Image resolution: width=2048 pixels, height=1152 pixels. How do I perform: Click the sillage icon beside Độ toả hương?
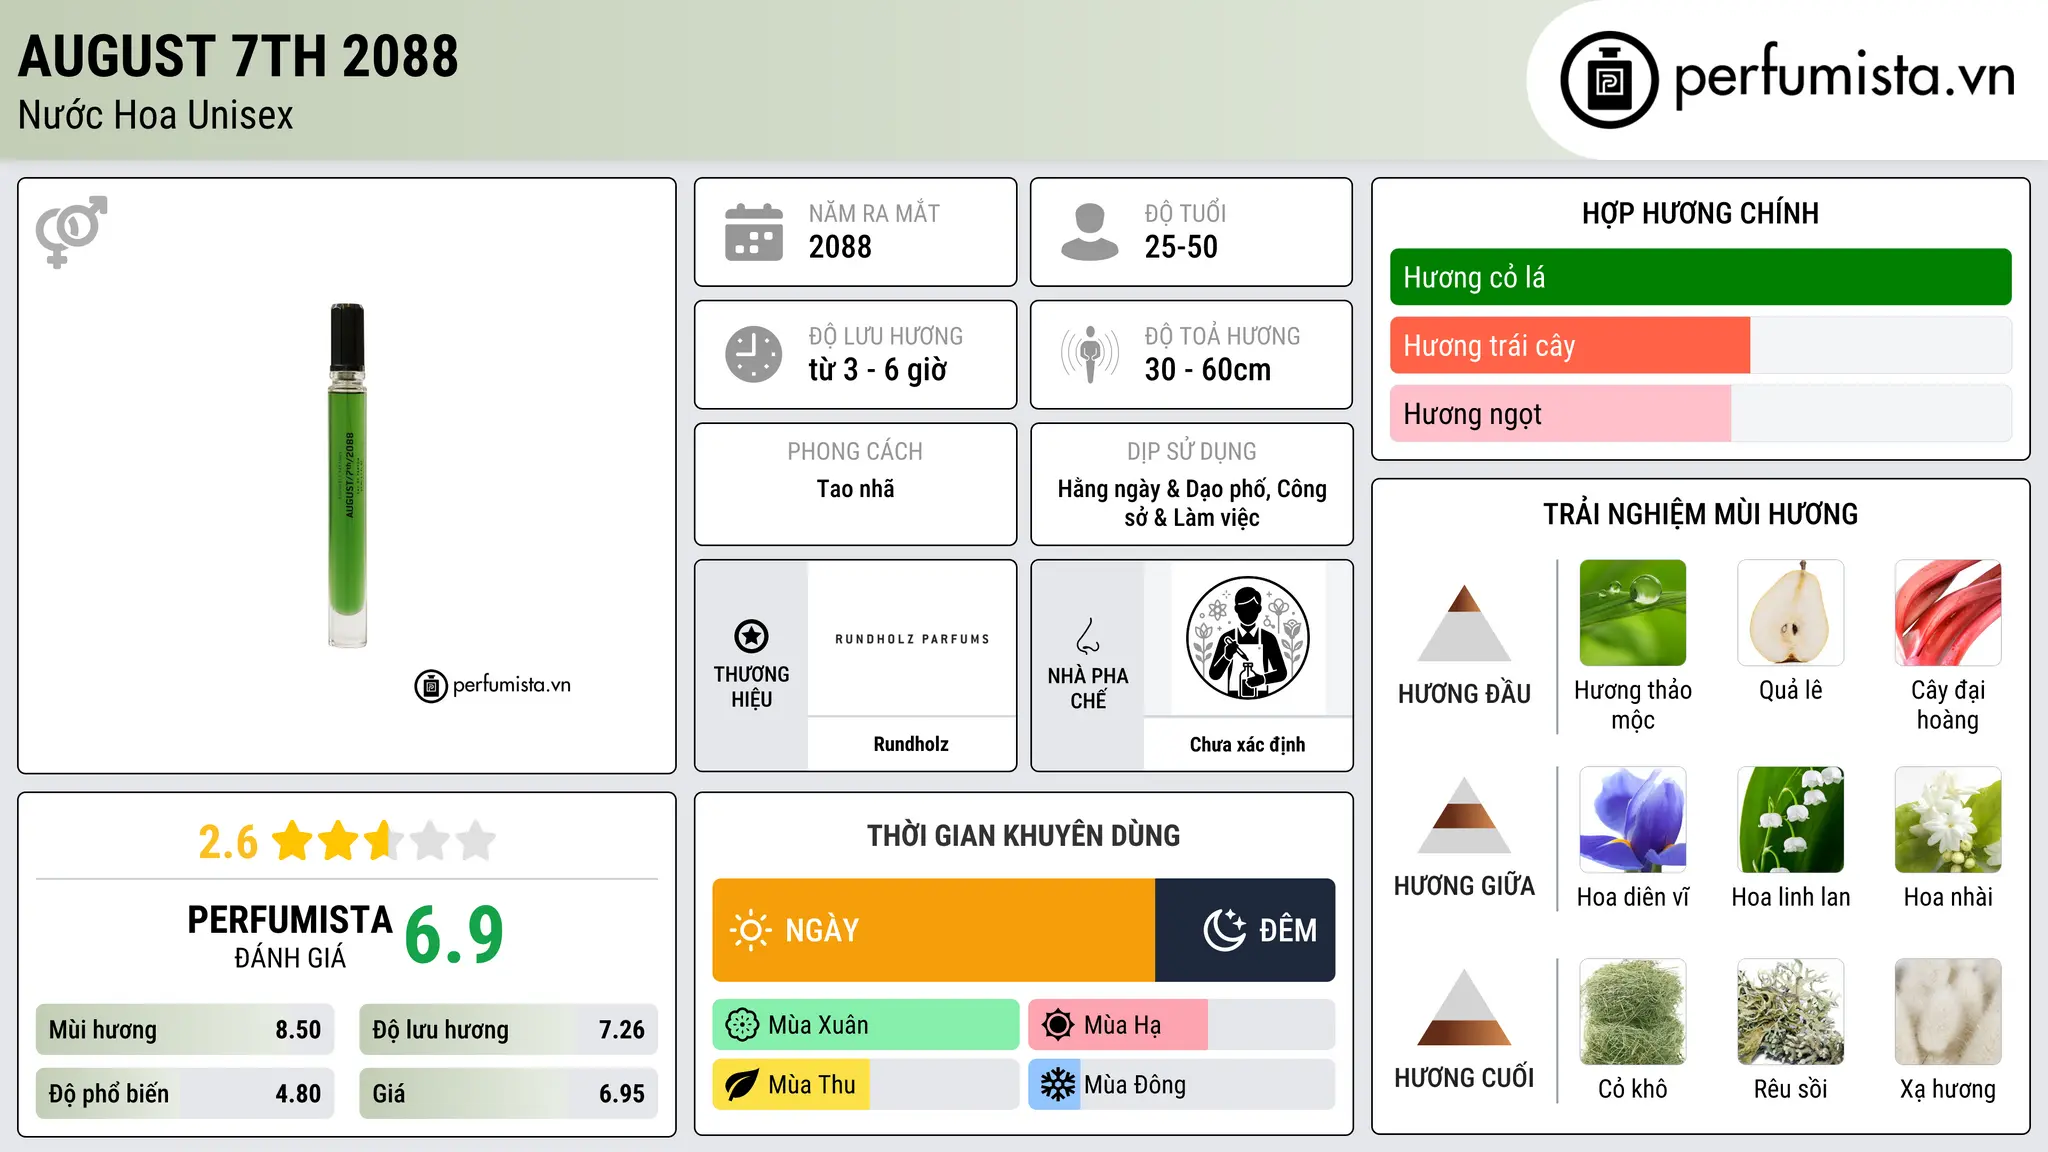pos(1089,354)
